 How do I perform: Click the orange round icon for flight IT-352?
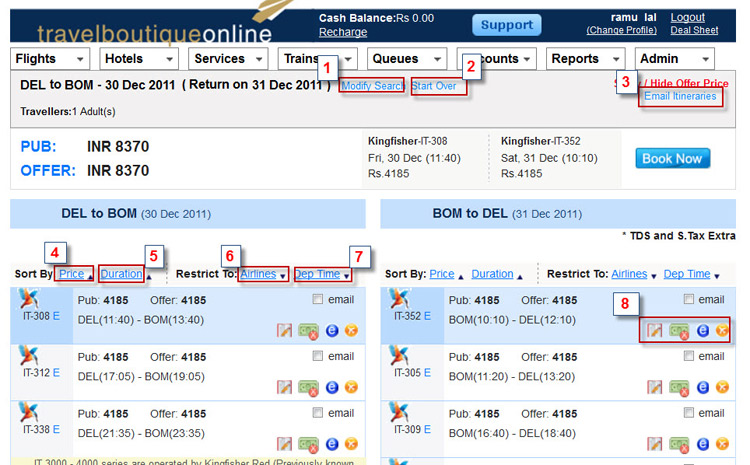point(721,330)
